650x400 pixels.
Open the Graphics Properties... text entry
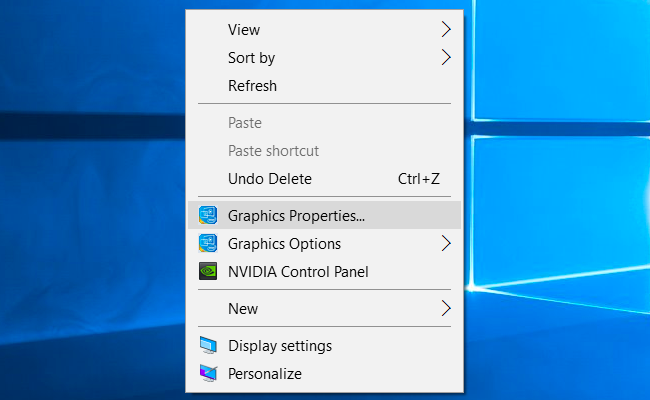[x=296, y=215]
